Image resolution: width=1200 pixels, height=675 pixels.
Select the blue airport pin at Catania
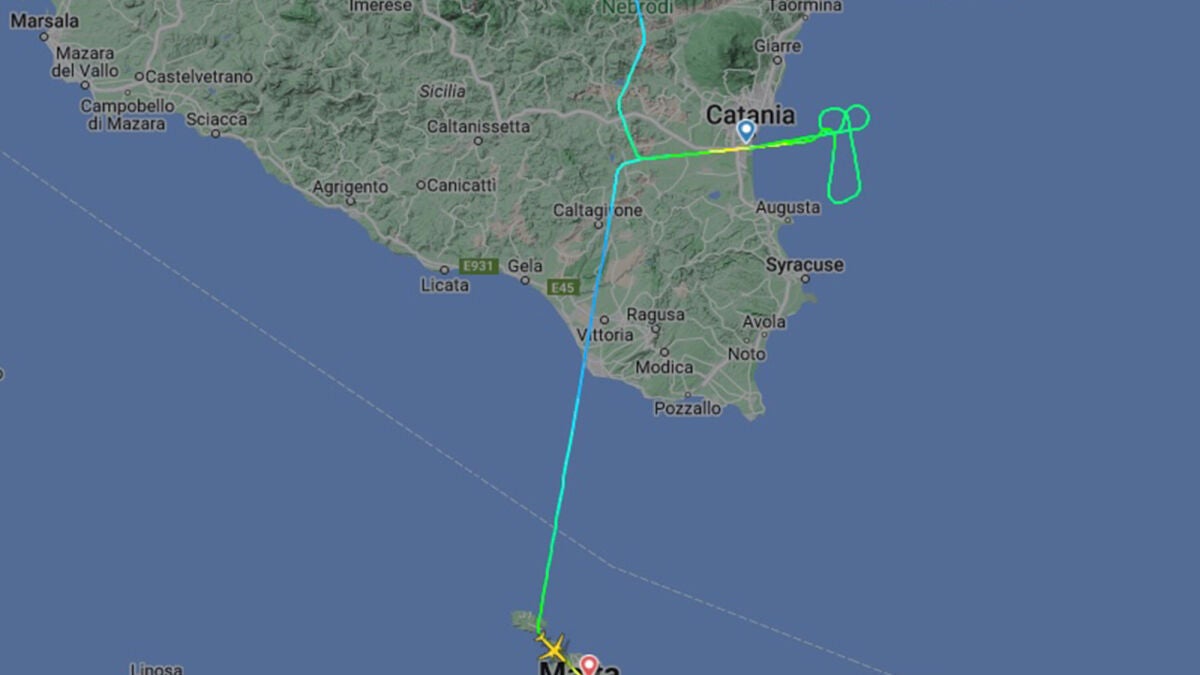[746, 131]
